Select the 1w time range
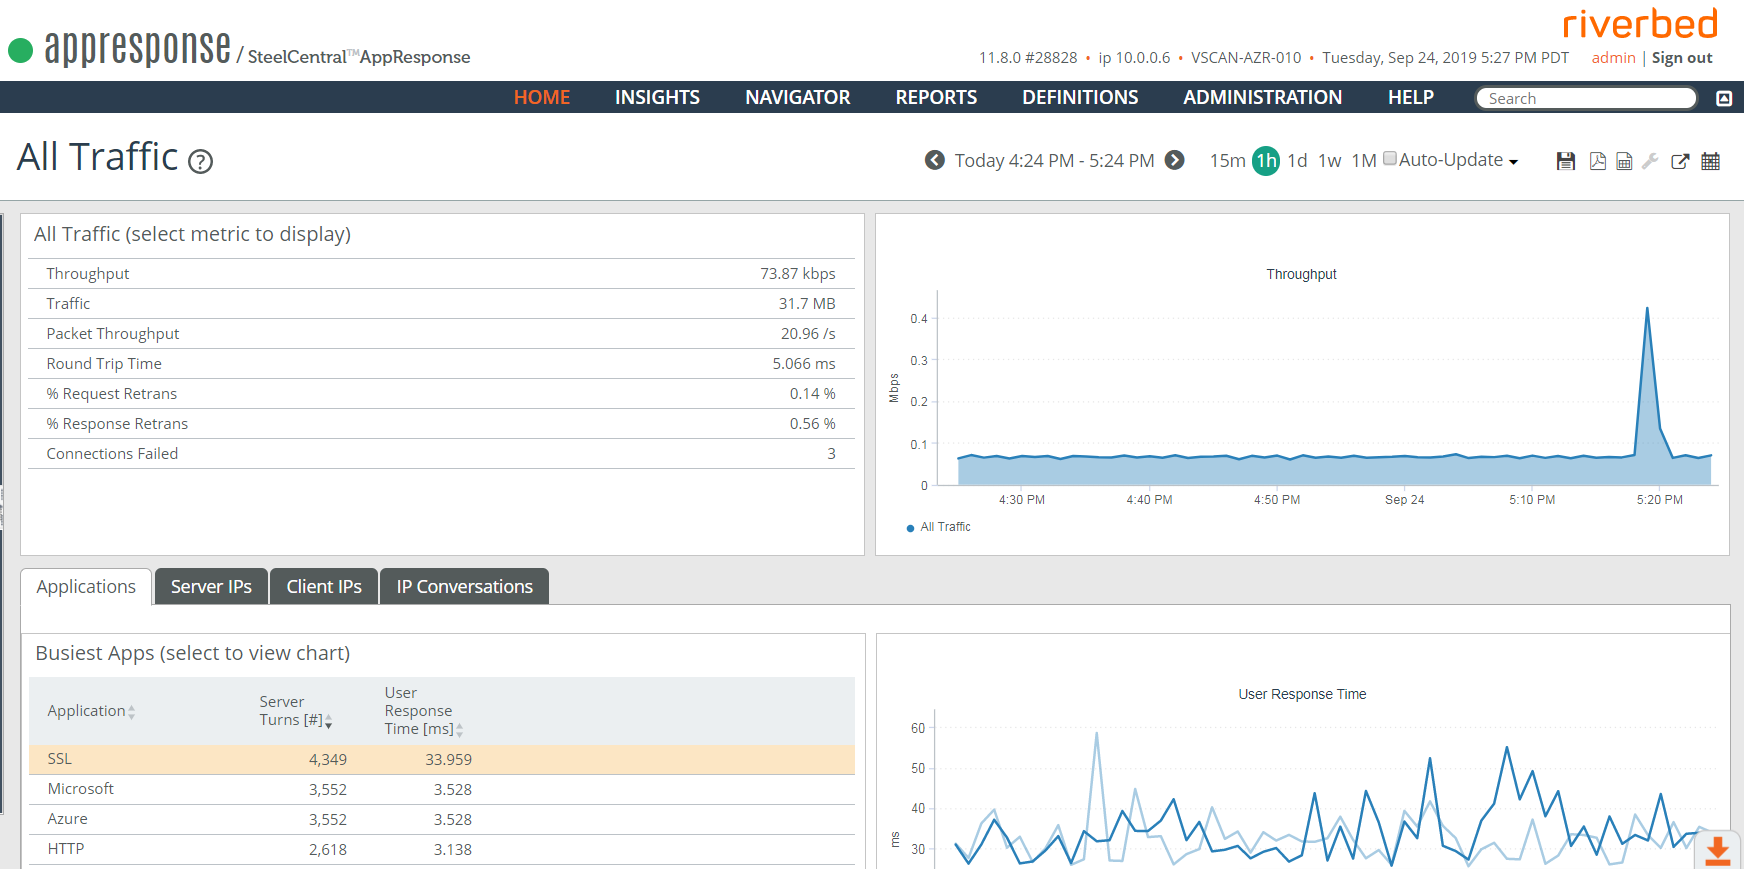Image resolution: width=1744 pixels, height=869 pixels. (x=1330, y=161)
